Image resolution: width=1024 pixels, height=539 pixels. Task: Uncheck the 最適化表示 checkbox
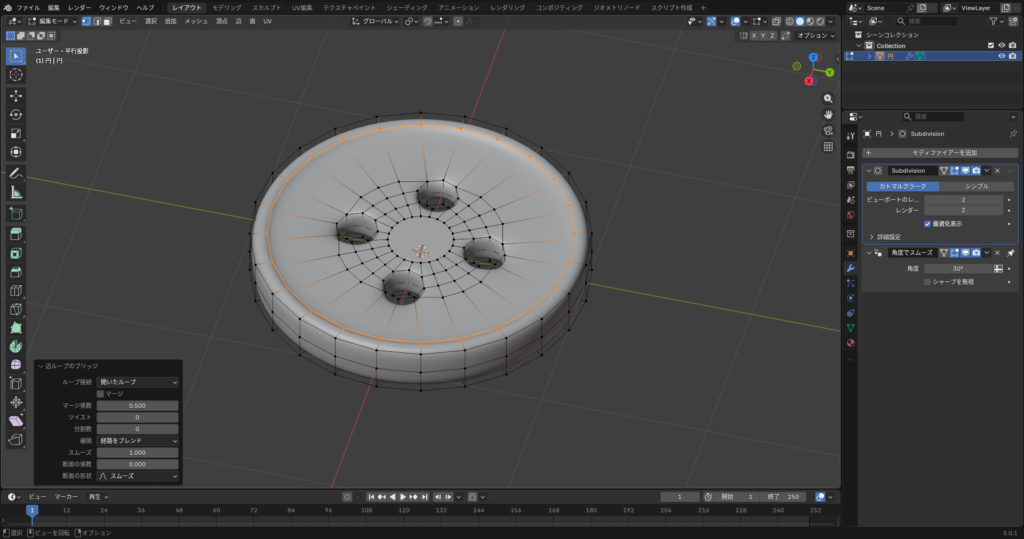pyautogui.click(x=927, y=223)
